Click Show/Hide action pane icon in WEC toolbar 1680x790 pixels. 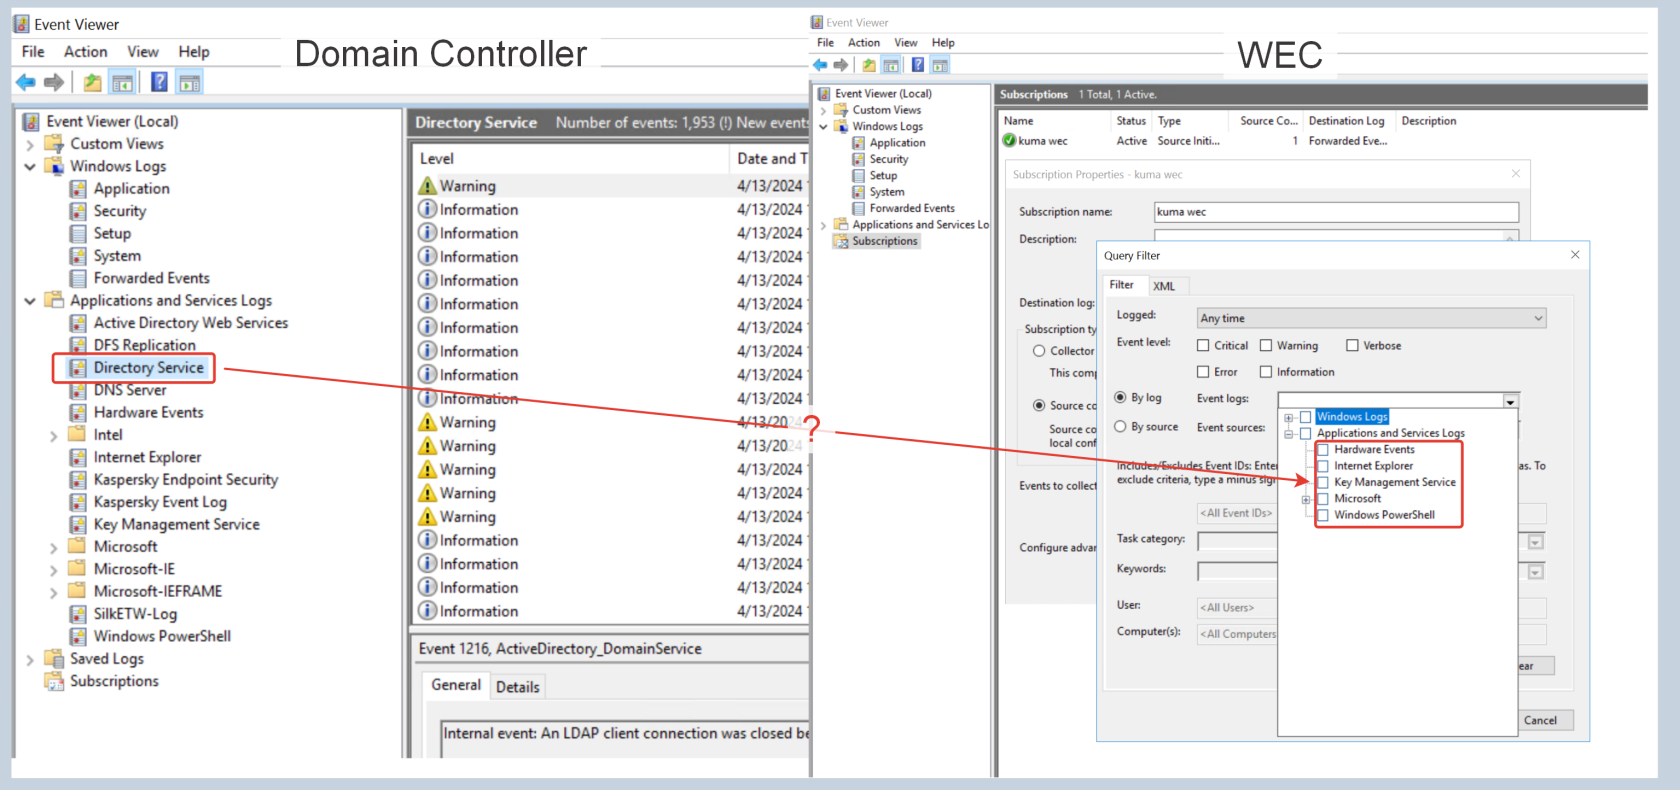pos(940,65)
